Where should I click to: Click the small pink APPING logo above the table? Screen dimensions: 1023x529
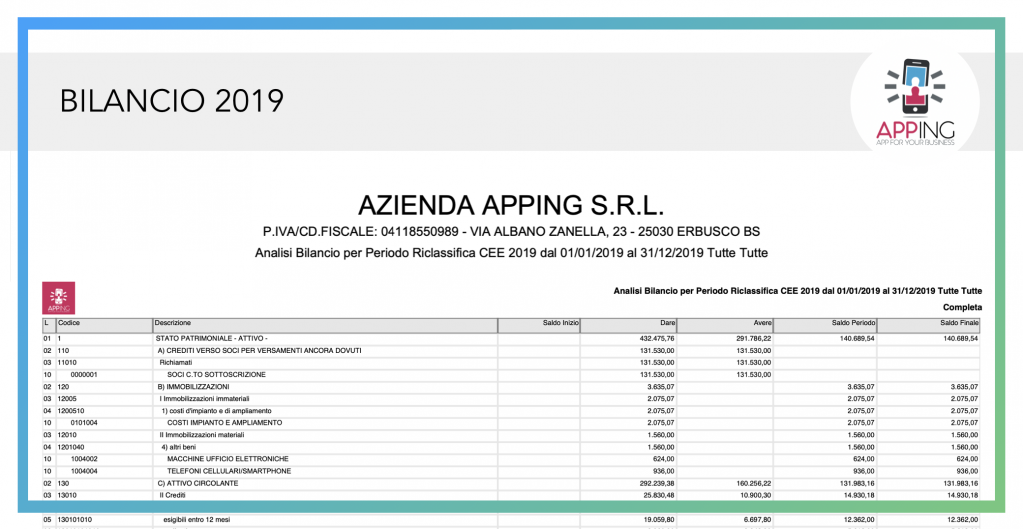[58, 297]
